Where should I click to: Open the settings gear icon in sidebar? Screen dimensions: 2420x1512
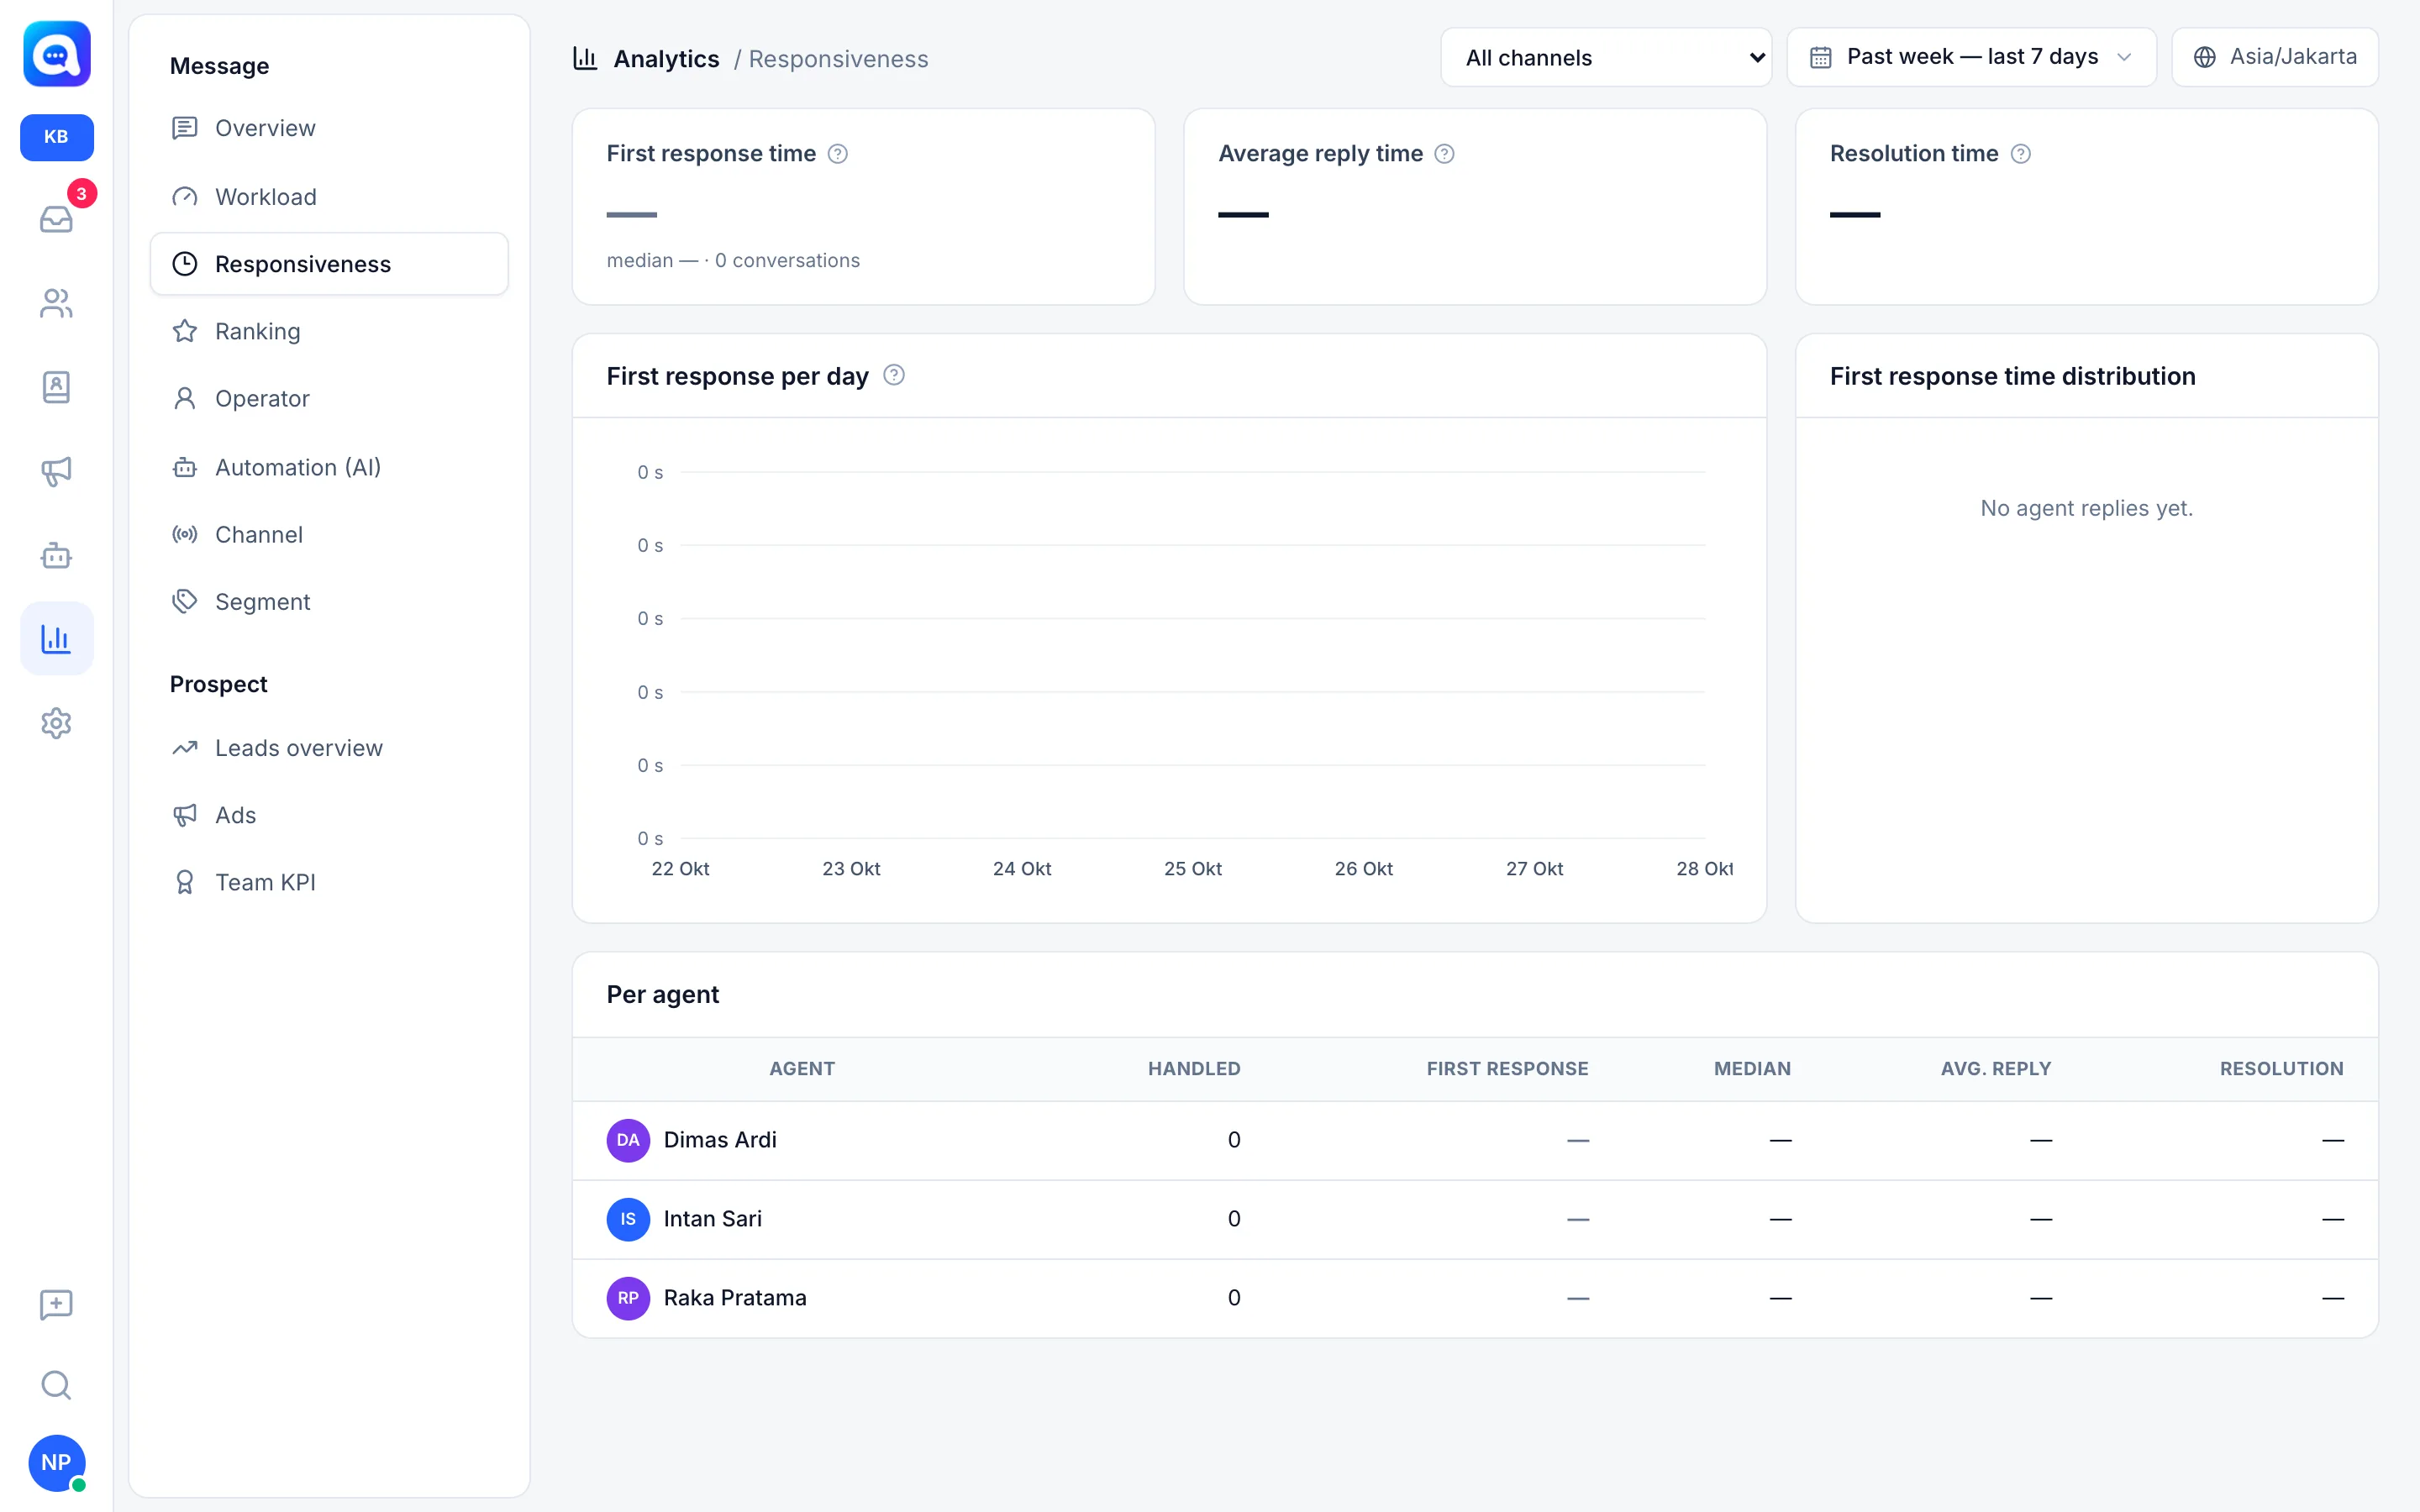click(x=57, y=723)
